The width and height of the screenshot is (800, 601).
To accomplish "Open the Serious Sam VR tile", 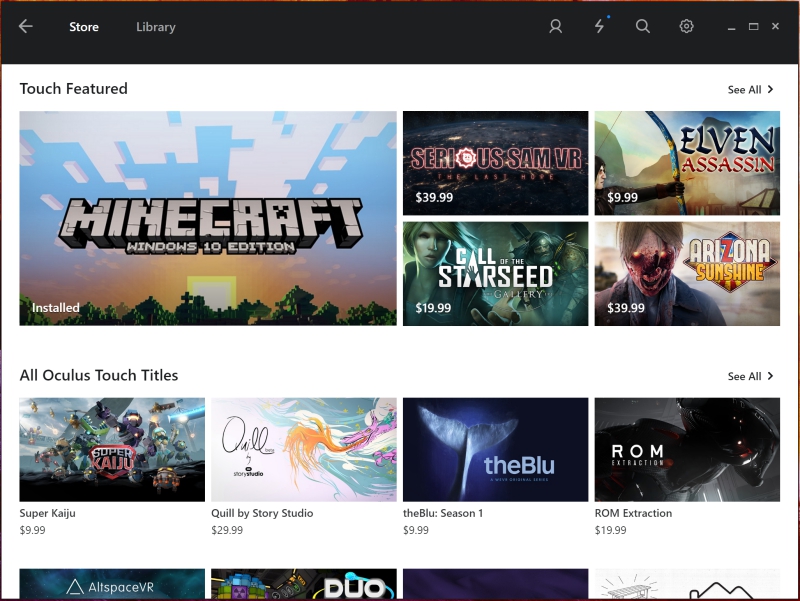I will [495, 163].
